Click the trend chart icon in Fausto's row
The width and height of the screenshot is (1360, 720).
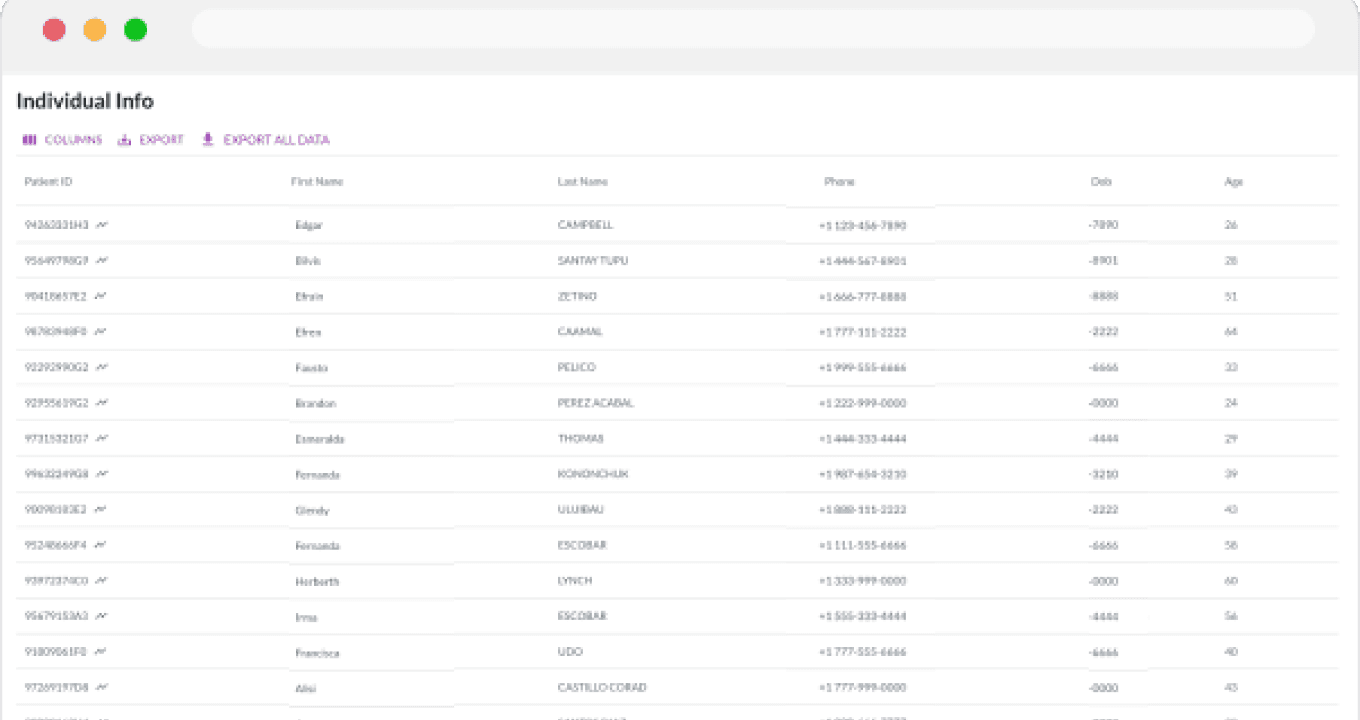(x=102, y=367)
